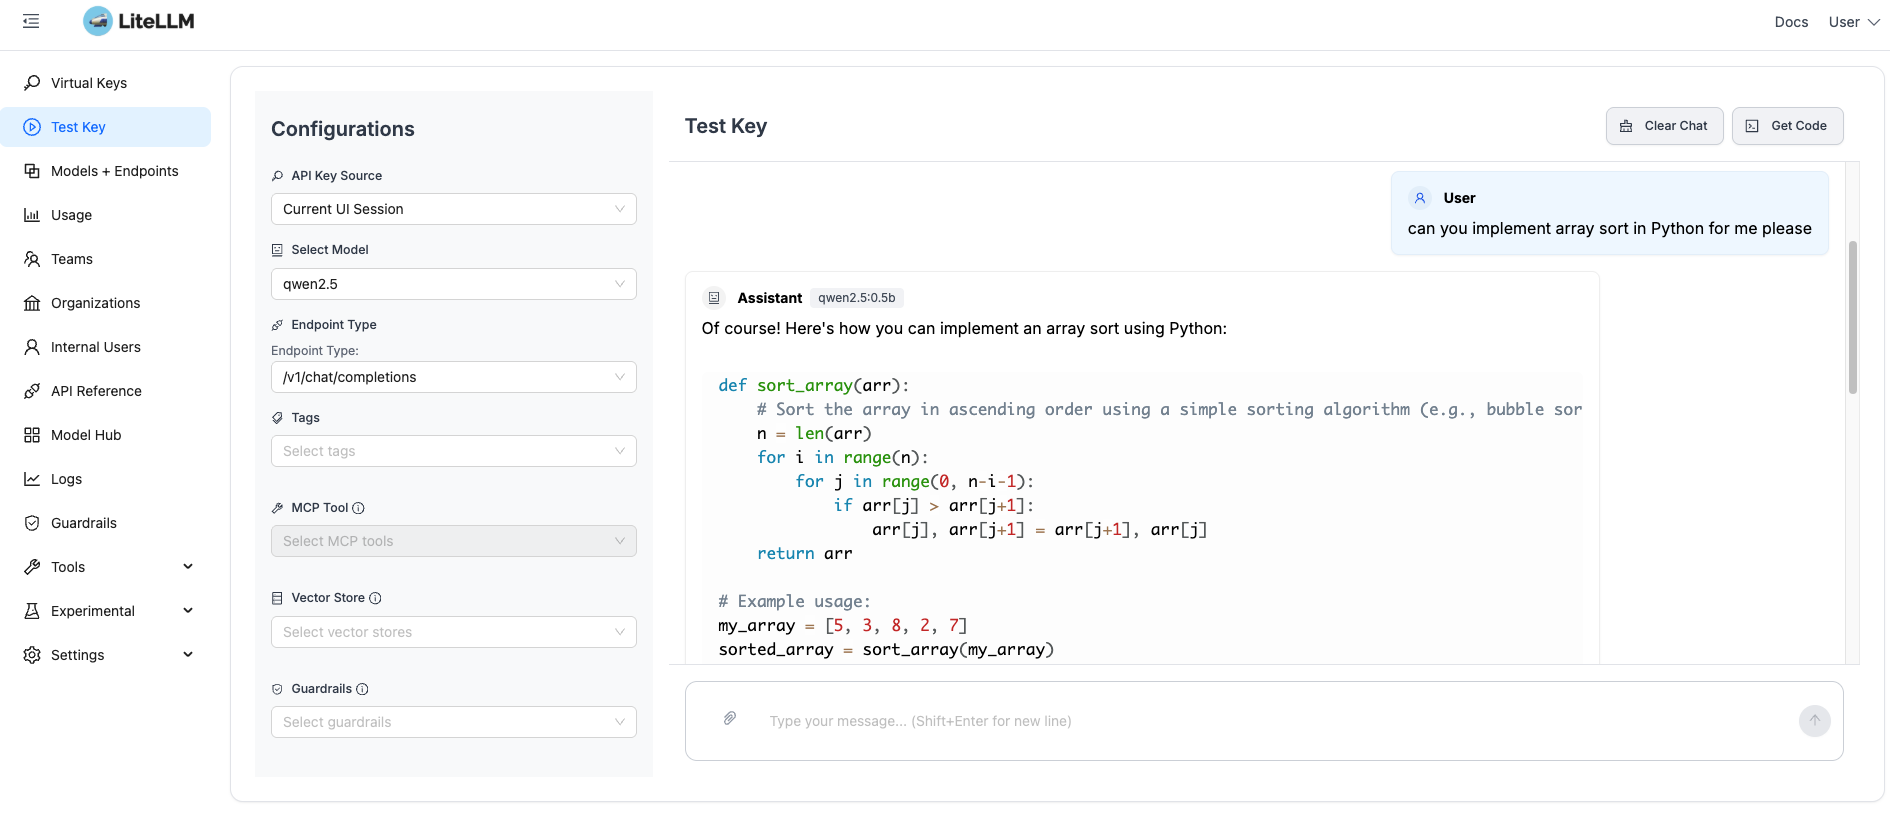Click the Vector Store info icon
1890x840 pixels.
point(375,598)
